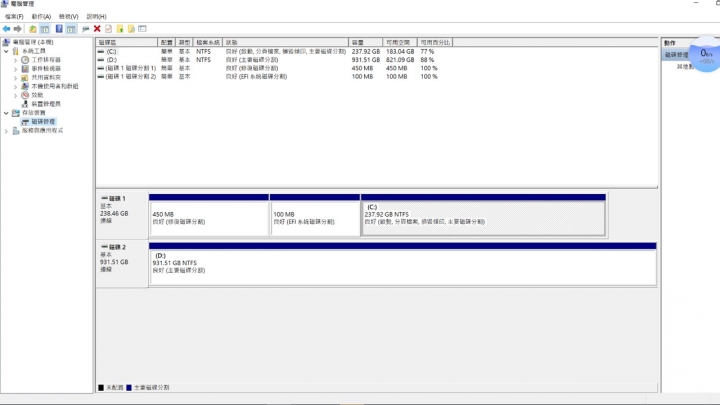The width and height of the screenshot is (720, 405).
Task: Expand the 服務與應用程式 tree node
Action: [x=6, y=130]
